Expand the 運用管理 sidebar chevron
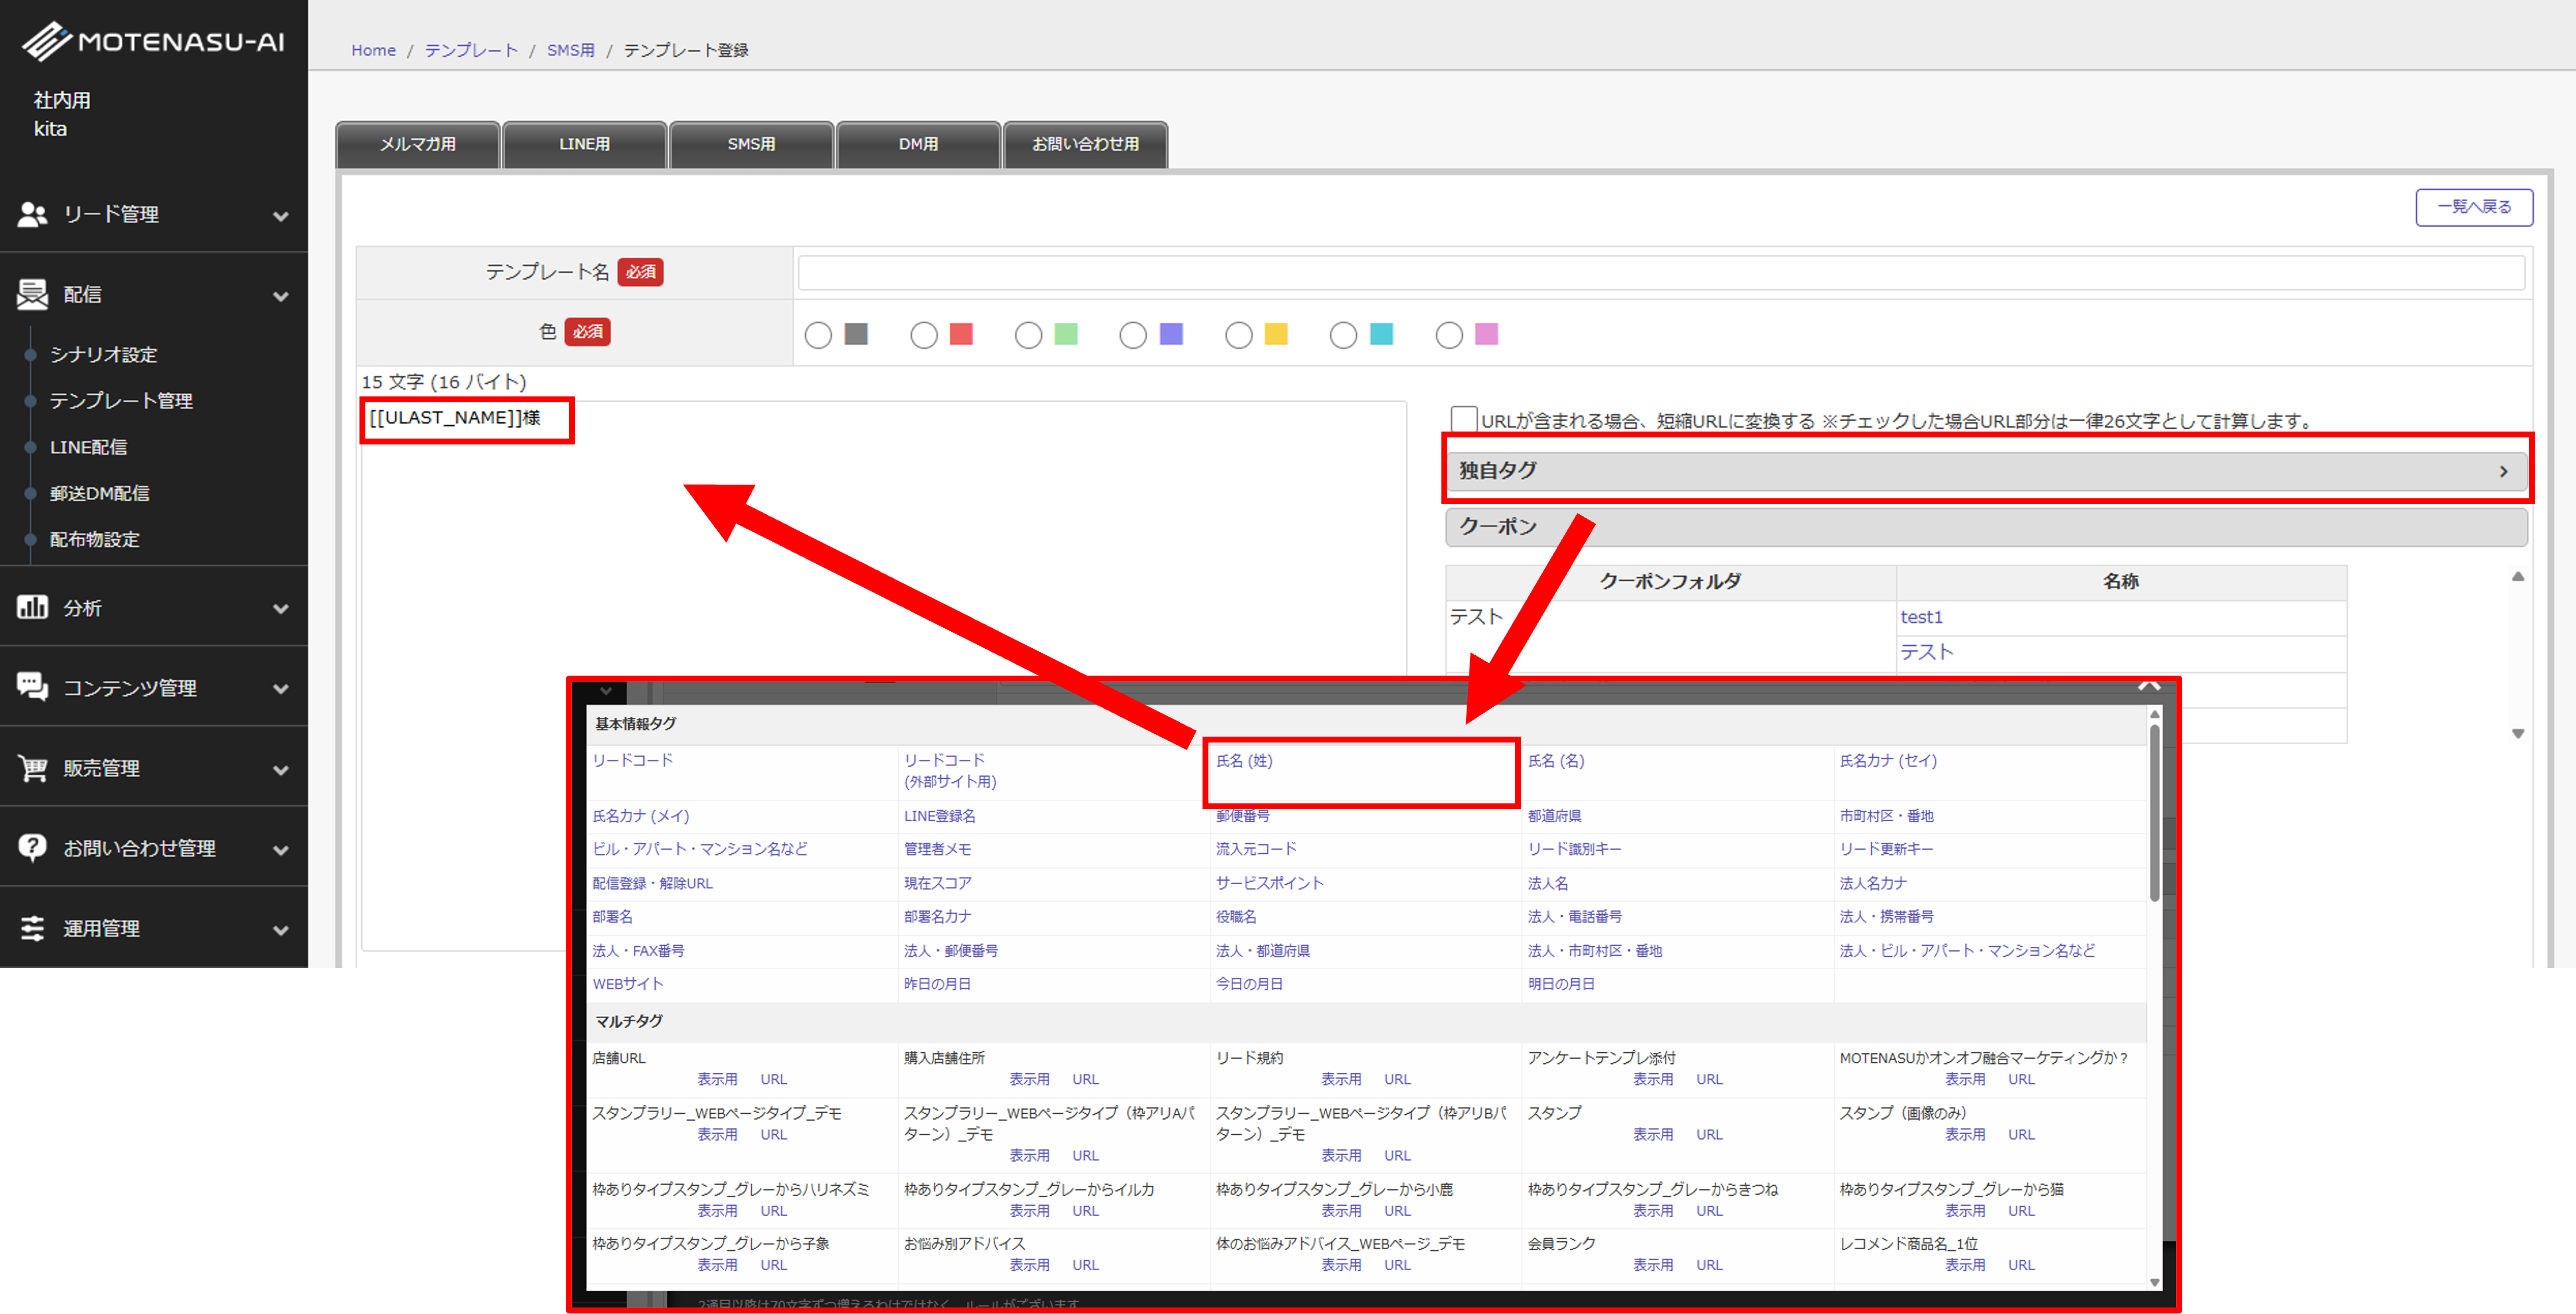 281,930
